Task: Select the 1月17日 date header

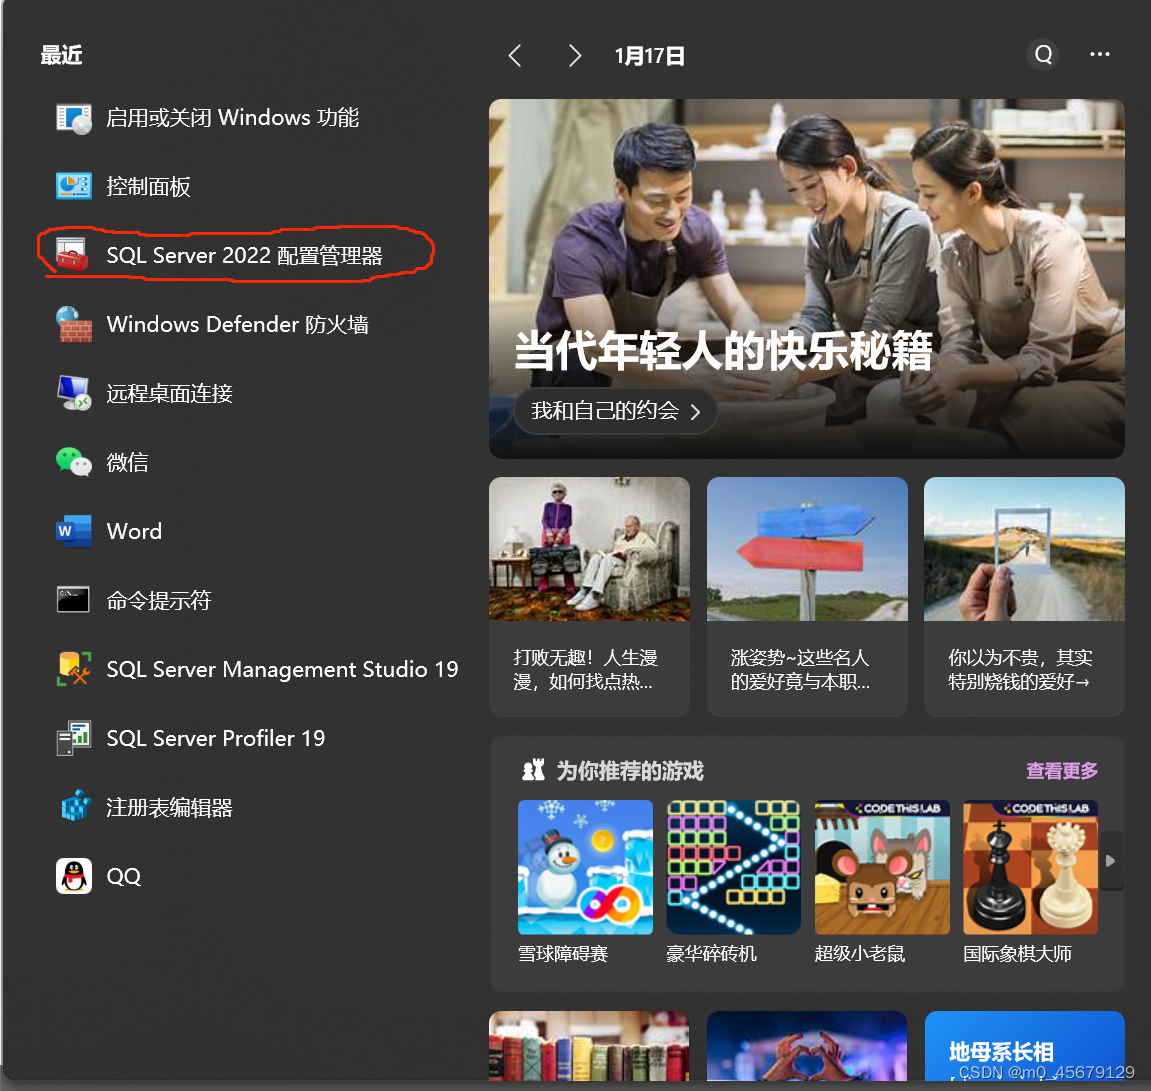Action: 650,57
